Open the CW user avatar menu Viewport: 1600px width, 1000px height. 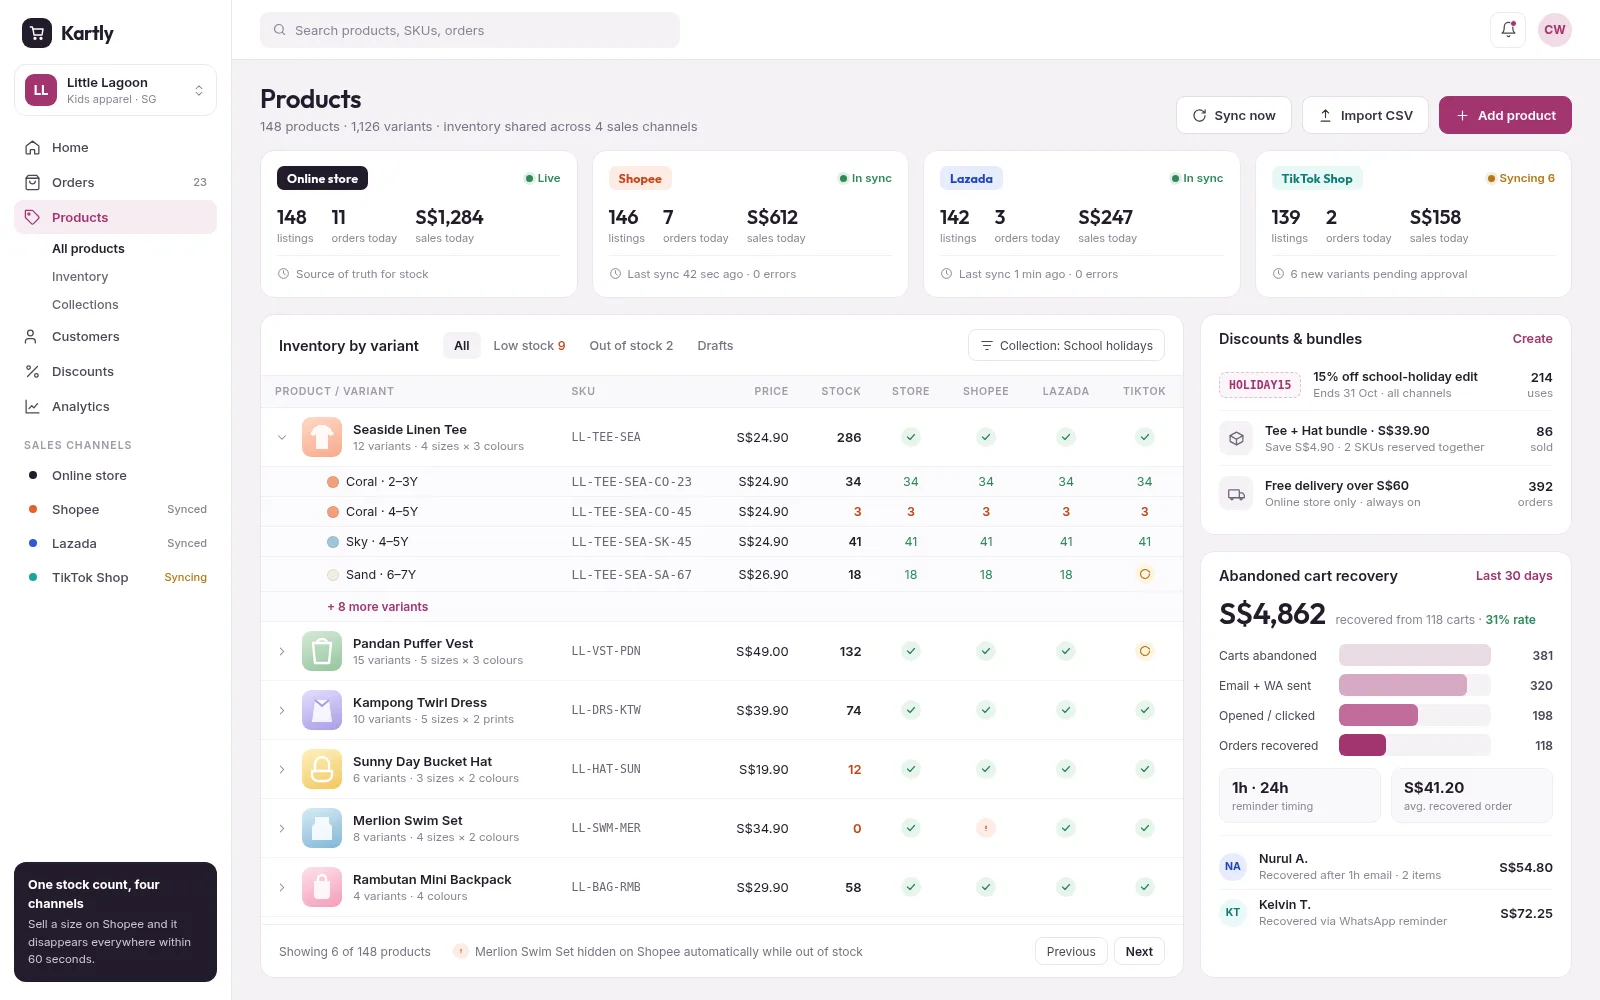(x=1554, y=30)
